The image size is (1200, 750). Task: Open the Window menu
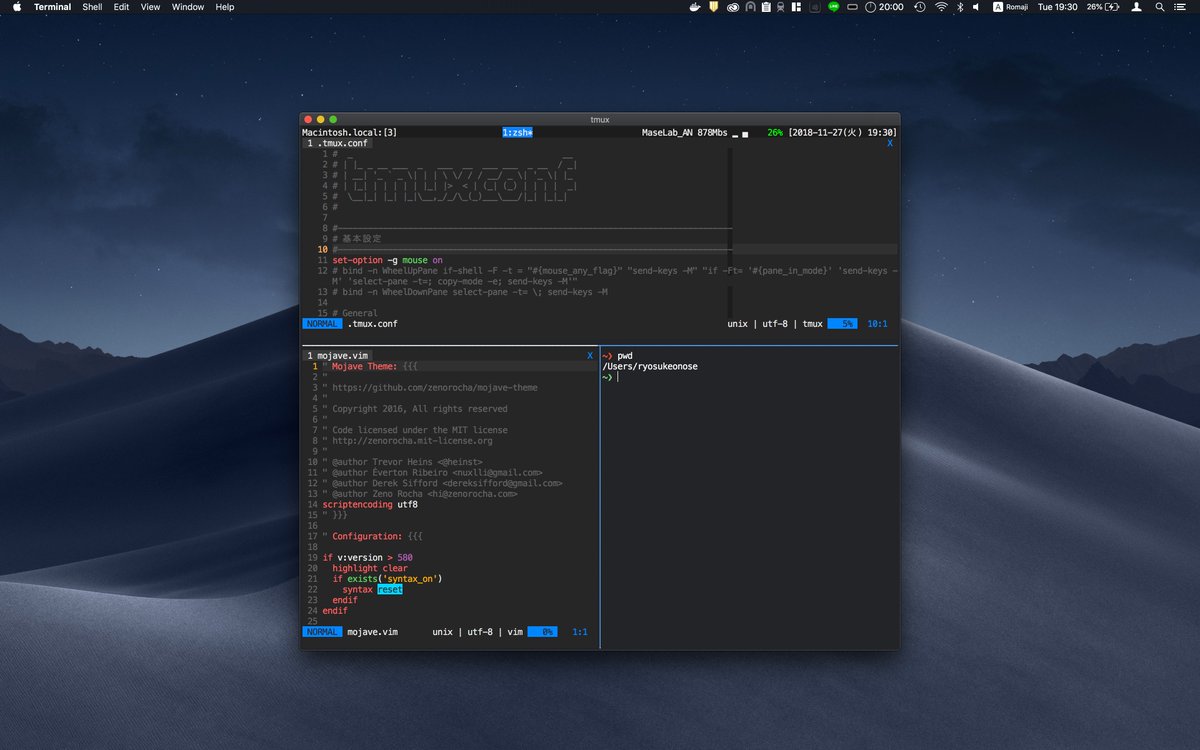(187, 7)
